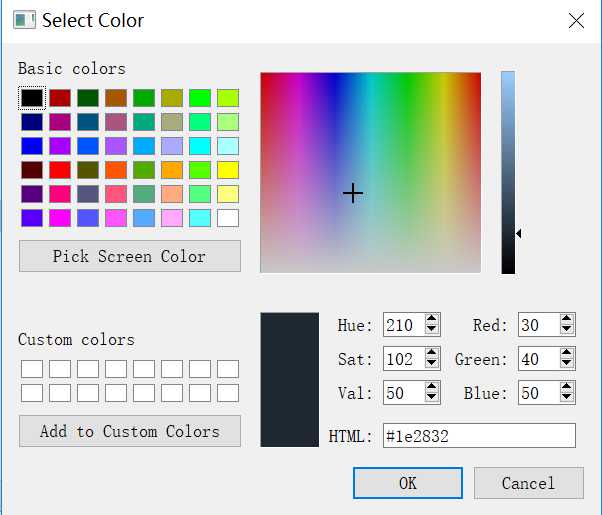Select the cyan swatch in third row
Screen dimensions: 602x515
coord(200,146)
